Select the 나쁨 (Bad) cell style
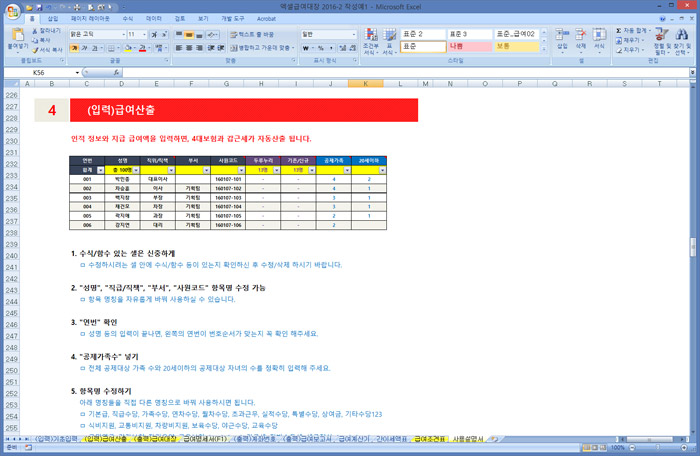 pos(470,46)
